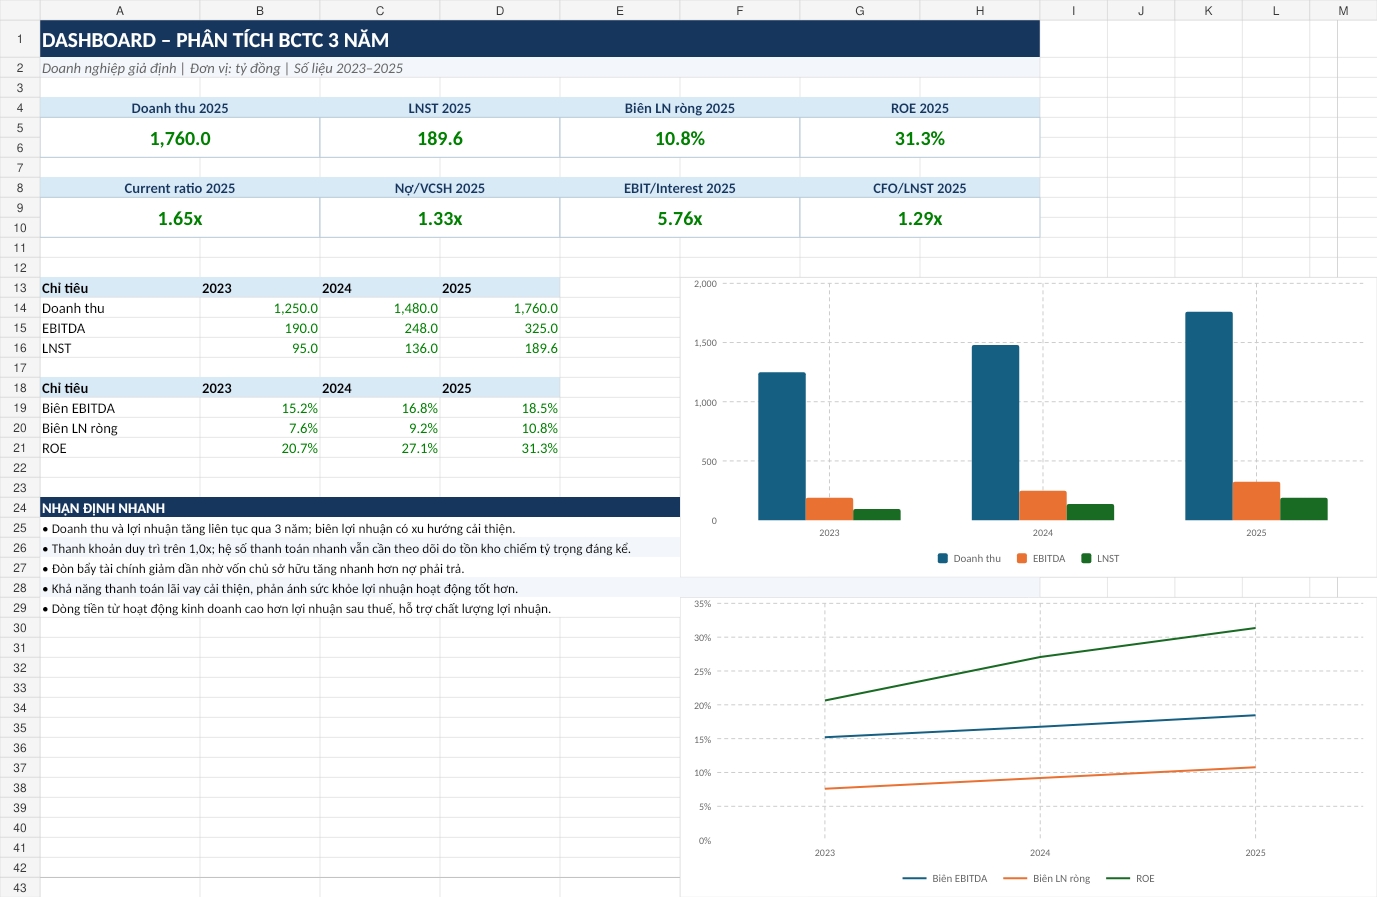1377x897 pixels.
Task: Click subtitle 'Doanh nghiệp giả định' row
Action: 540,68
